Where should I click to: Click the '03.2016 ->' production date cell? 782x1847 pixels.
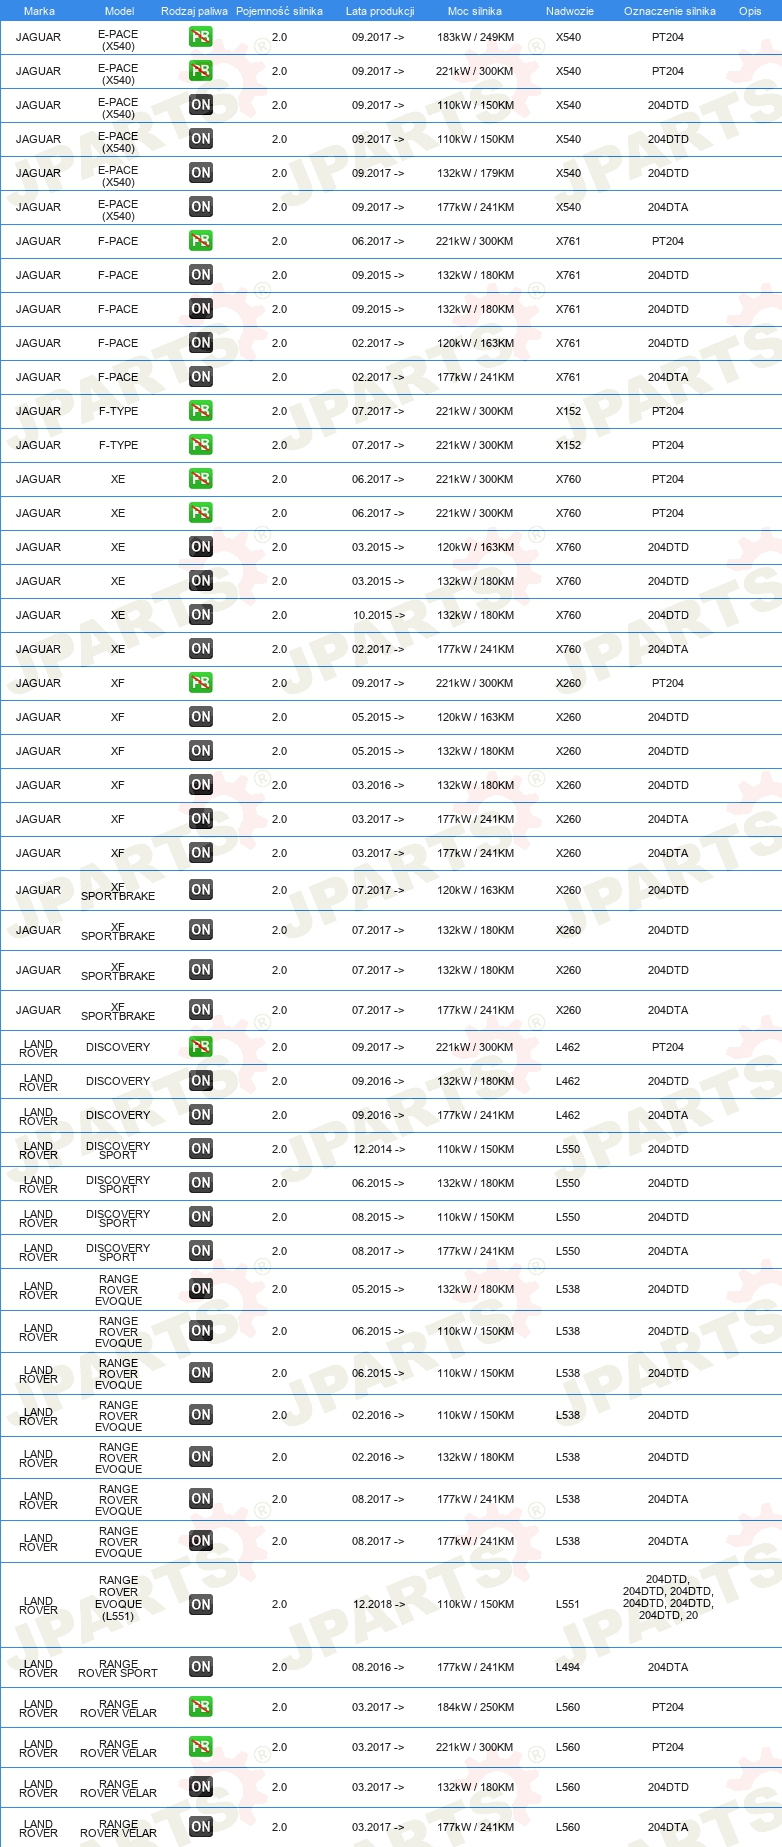(x=378, y=785)
